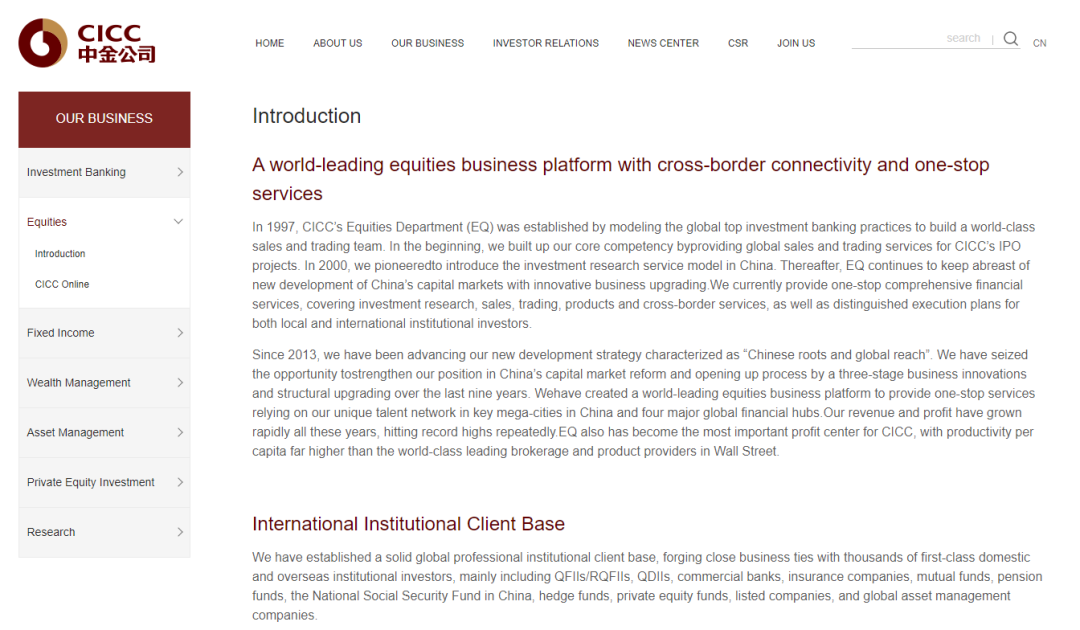The image size is (1080, 630).
Task: Click the OUR BUSINESS sidebar header
Action: pyautogui.click(x=104, y=119)
